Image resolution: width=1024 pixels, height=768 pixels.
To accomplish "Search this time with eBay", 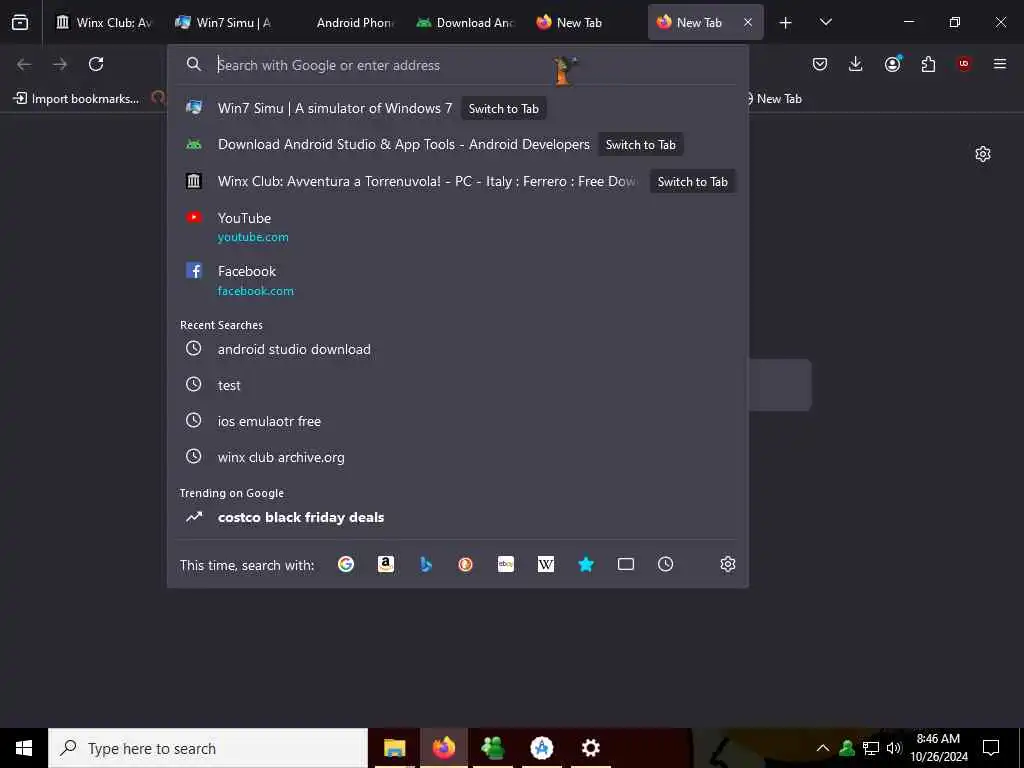I will click(x=505, y=564).
